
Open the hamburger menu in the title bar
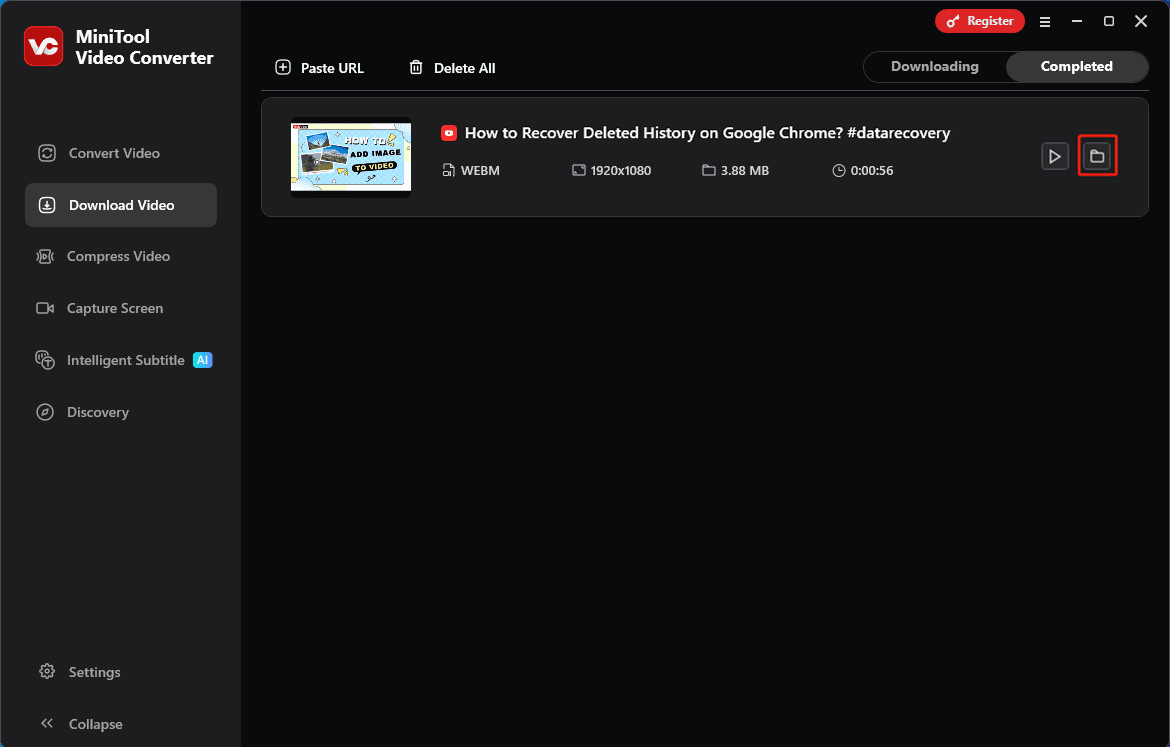click(1045, 22)
